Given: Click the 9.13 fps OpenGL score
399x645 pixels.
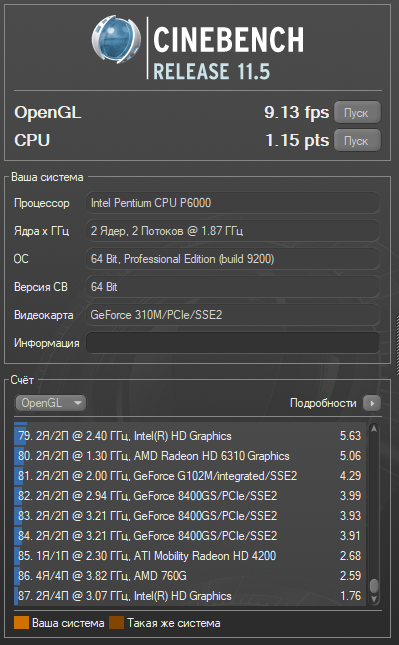Looking at the screenshot, I should tap(297, 112).
